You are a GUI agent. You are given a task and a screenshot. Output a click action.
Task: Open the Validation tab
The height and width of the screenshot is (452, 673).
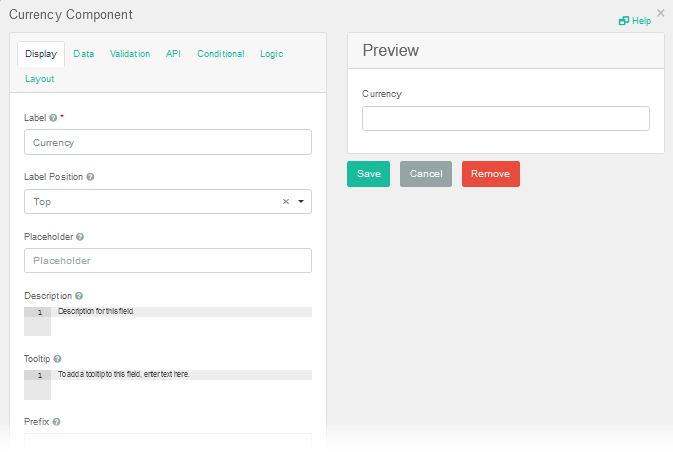coord(130,54)
